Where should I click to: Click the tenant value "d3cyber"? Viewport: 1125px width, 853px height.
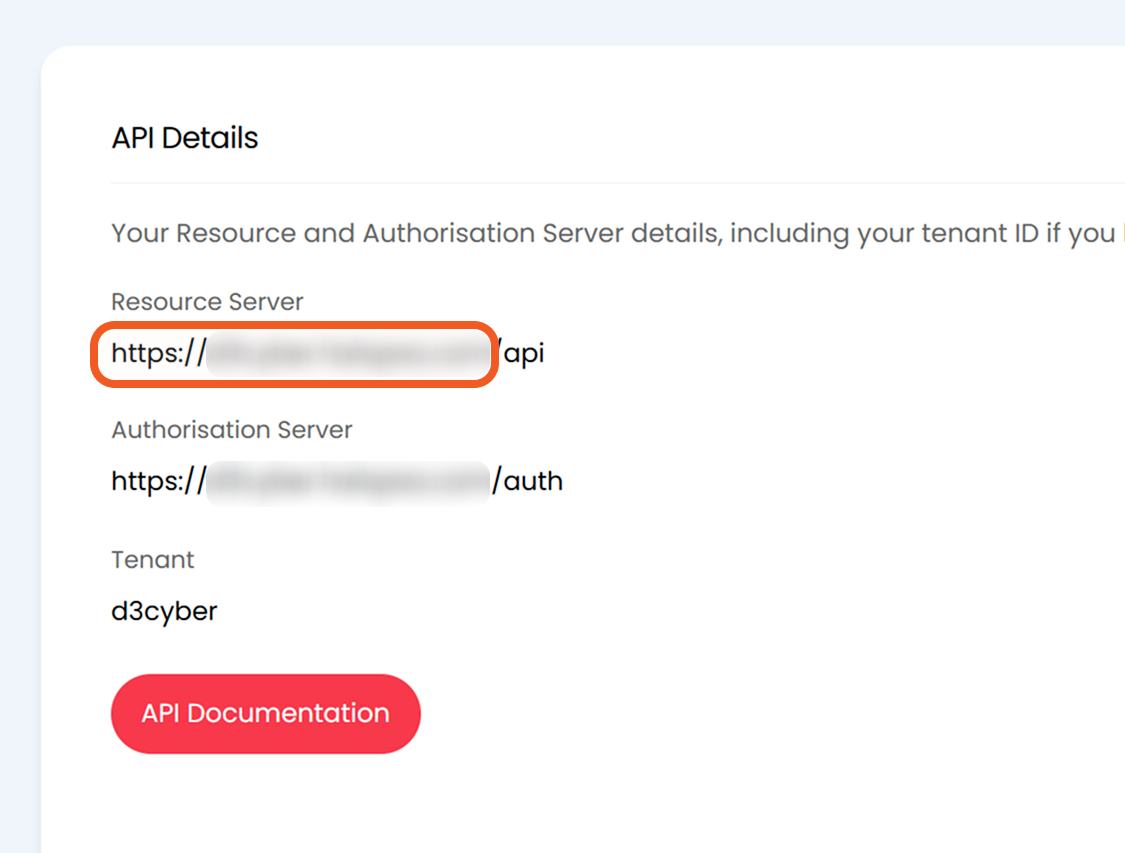(164, 610)
